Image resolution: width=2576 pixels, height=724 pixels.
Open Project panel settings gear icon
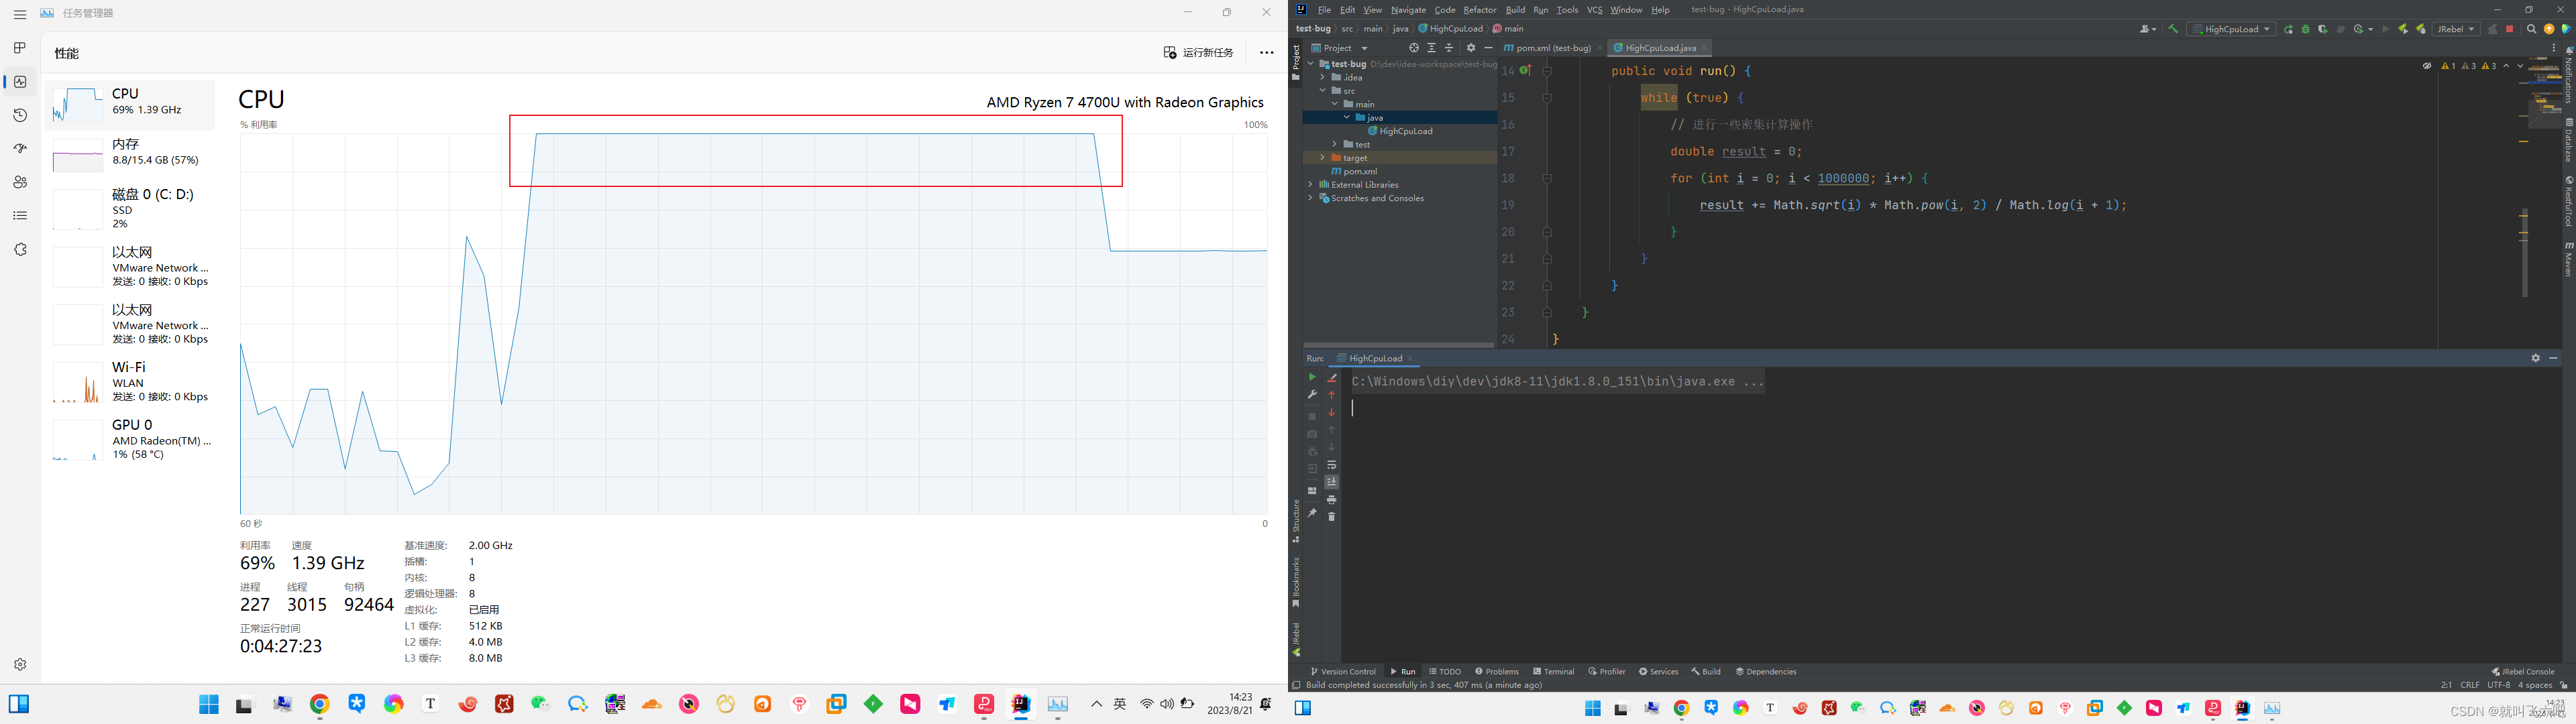click(x=1470, y=48)
